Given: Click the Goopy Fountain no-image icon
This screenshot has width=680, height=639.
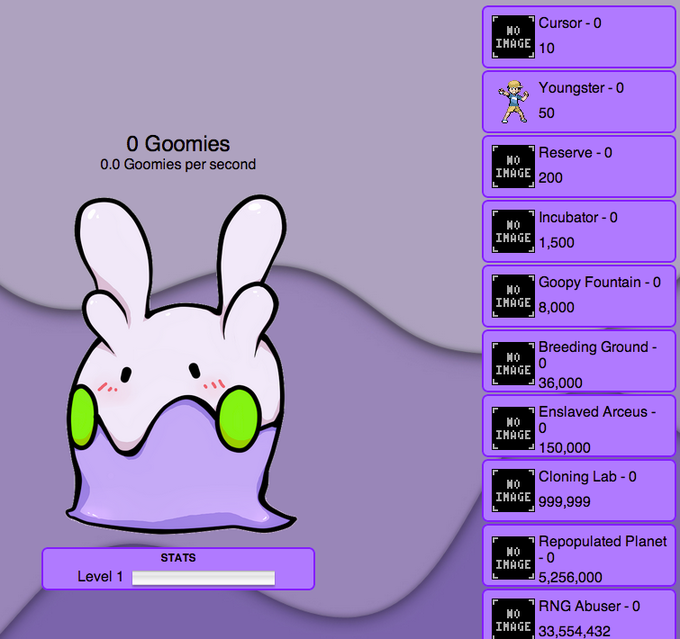Looking at the screenshot, I should point(513,296).
